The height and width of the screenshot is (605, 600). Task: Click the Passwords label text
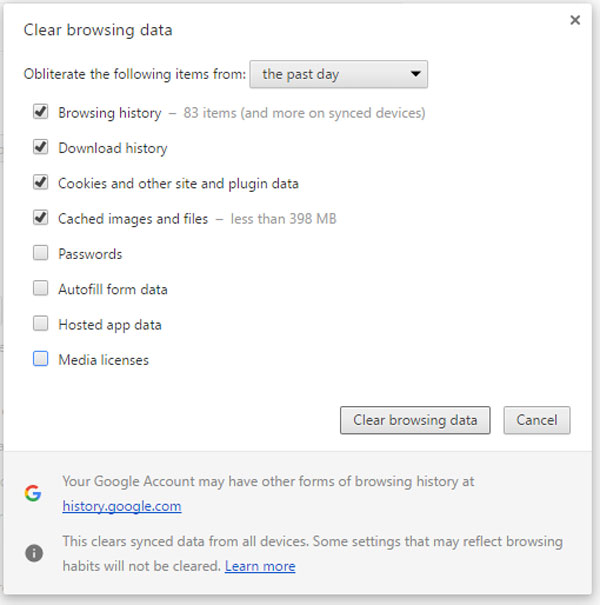coord(90,254)
